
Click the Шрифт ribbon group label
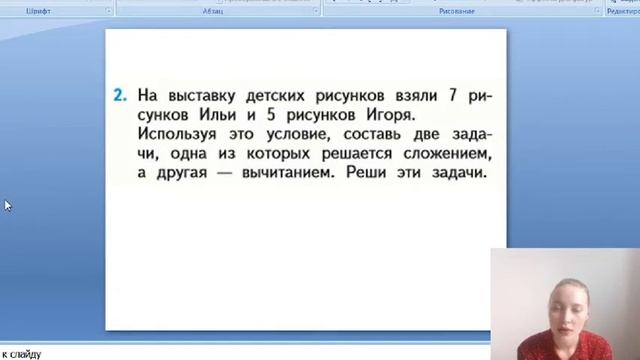38,11
